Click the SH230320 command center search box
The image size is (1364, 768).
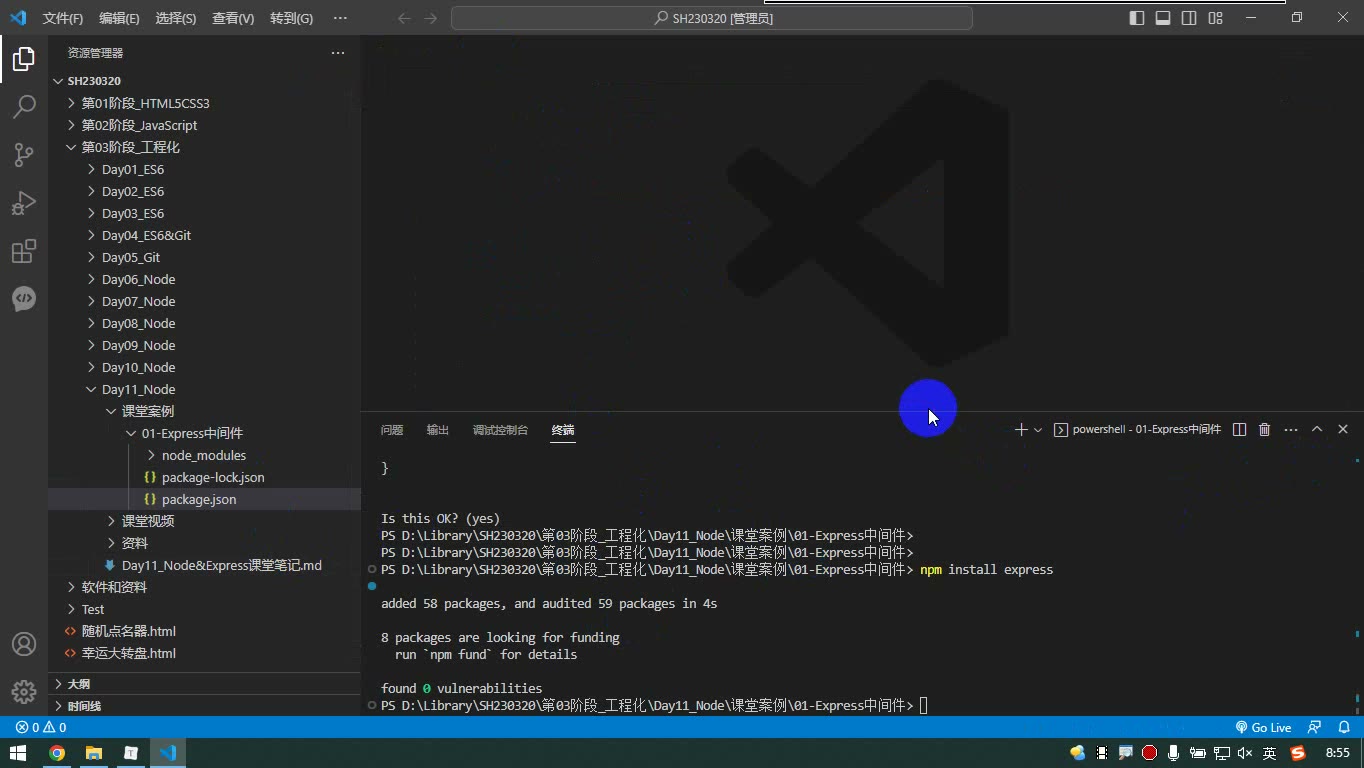tap(712, 18)
